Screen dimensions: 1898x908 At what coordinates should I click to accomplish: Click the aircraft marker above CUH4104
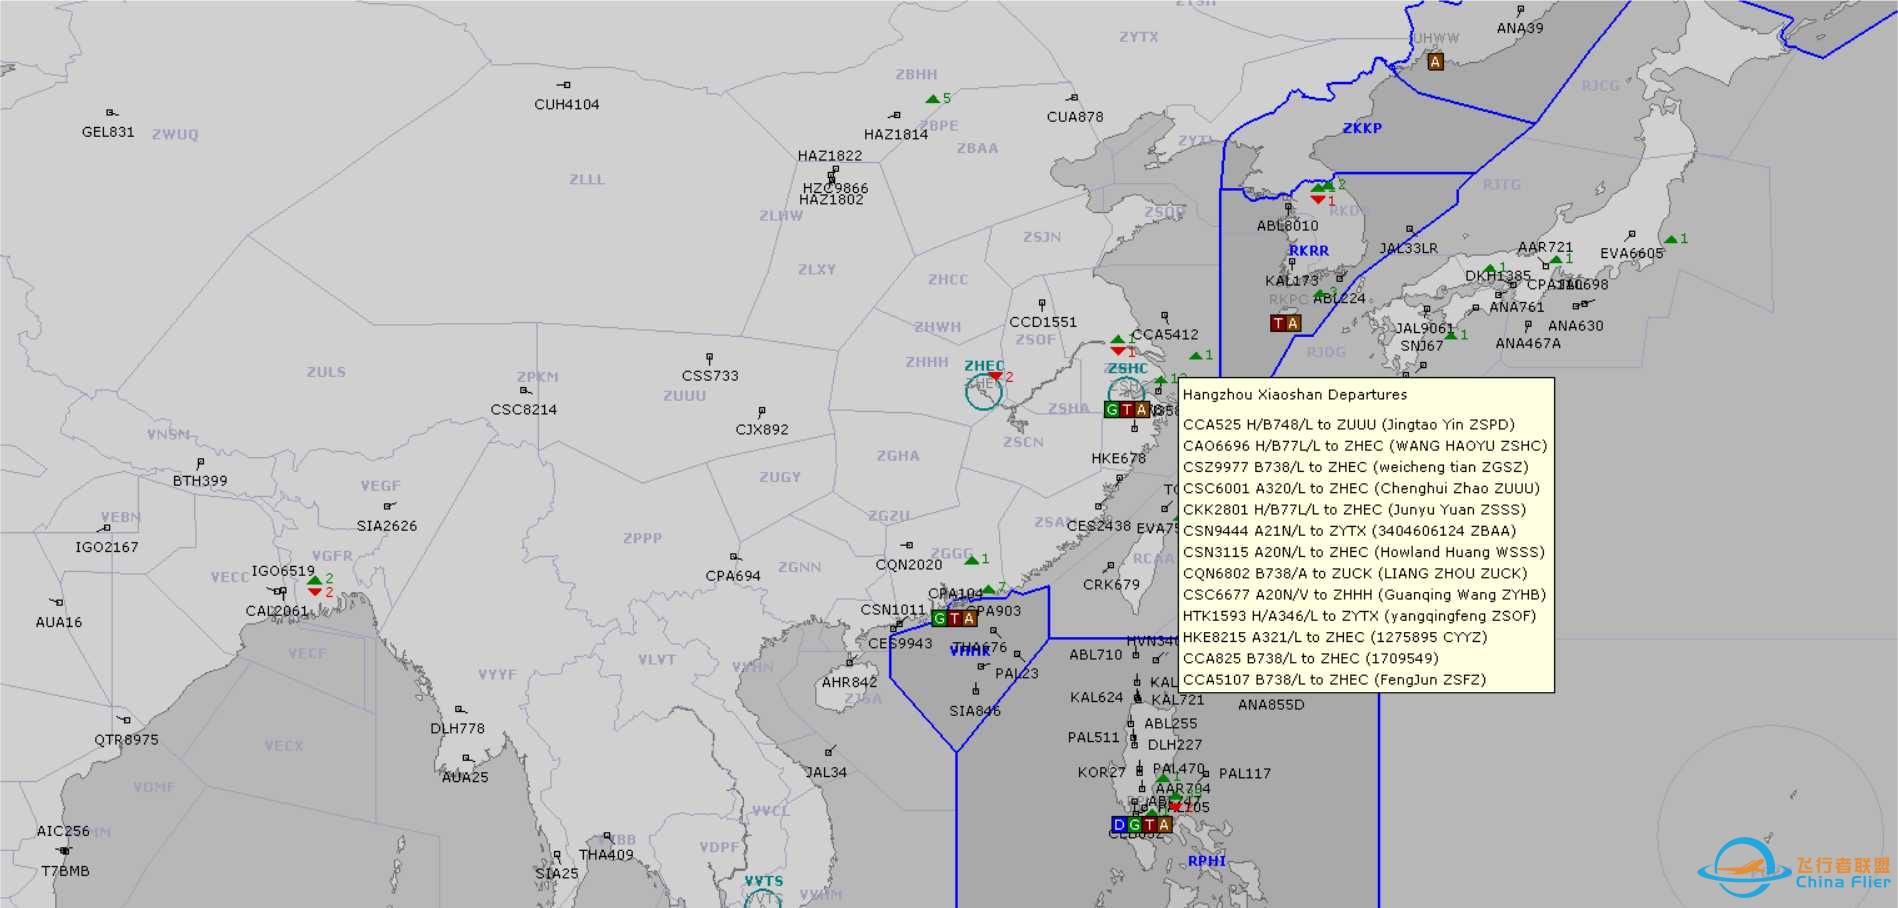pyautogui.click(x=564, y=85)
